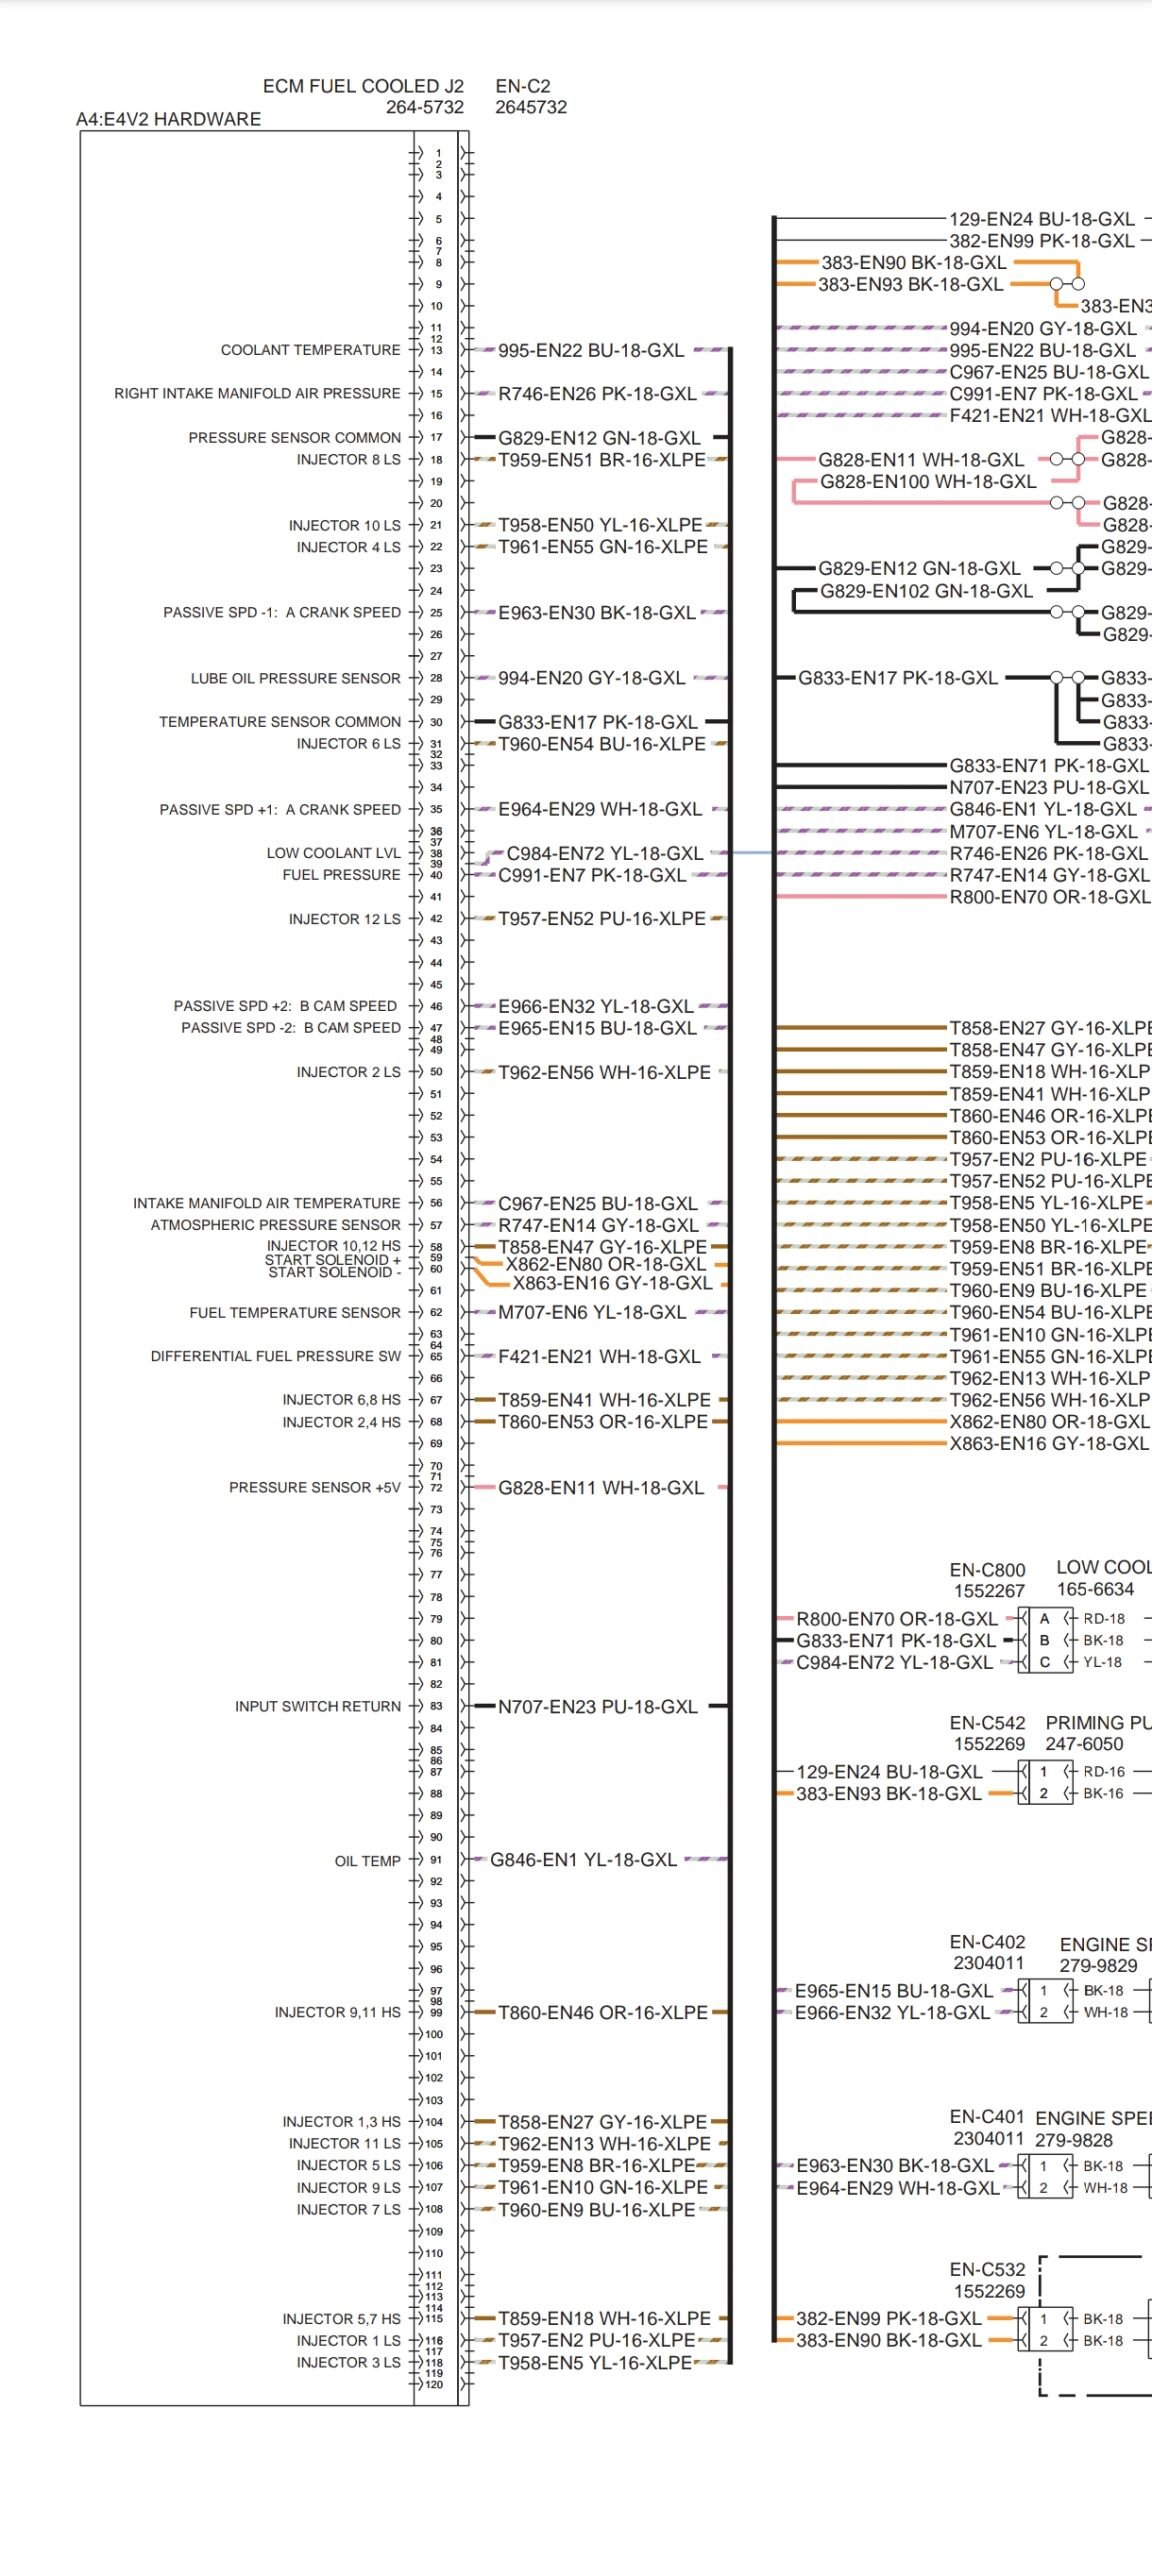Screen dimensions: 1152x2560
Task: Click the LUBE OIL PRESSURE SENSOR label
Action: tap(295, 678)
